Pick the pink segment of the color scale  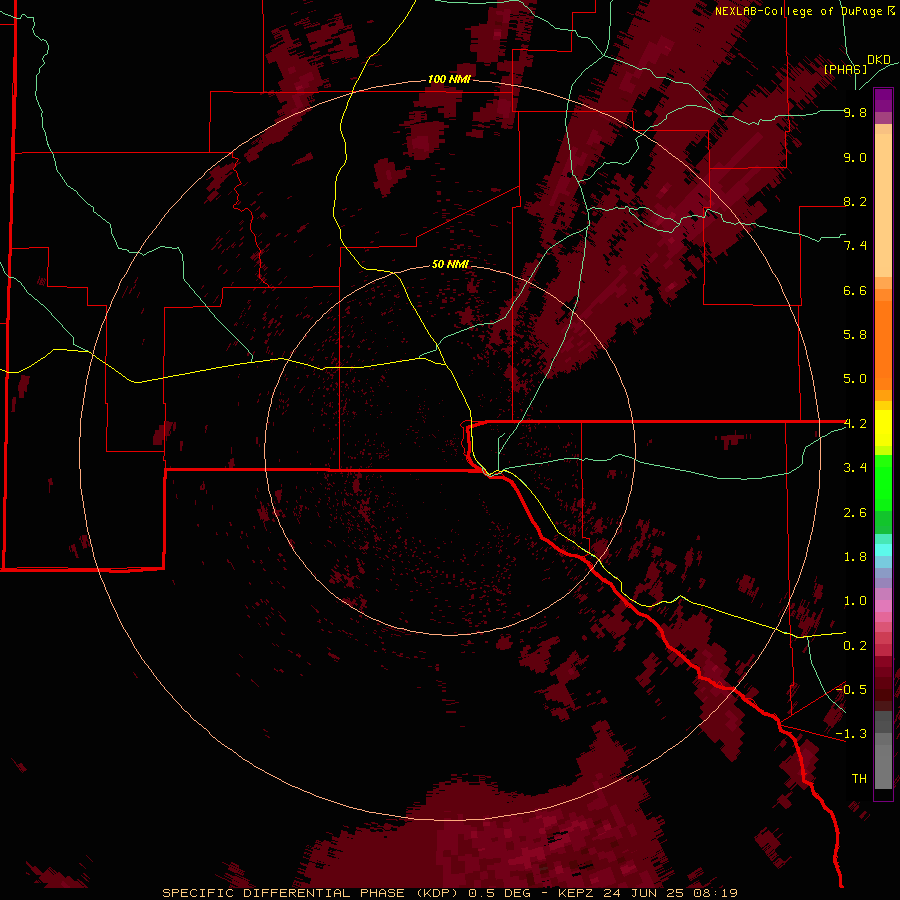(883, 606)
